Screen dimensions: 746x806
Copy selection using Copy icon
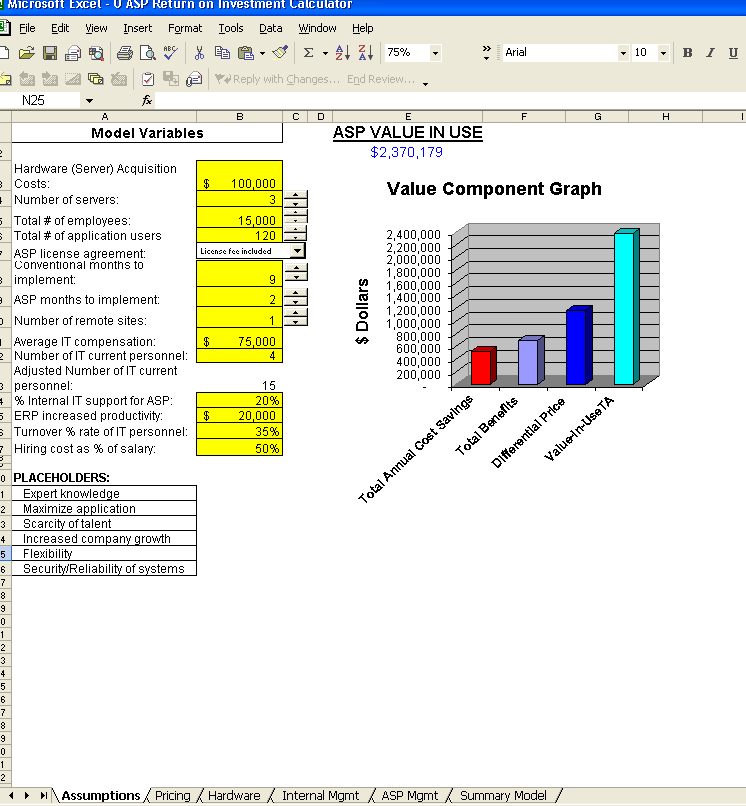click(222, 52)
